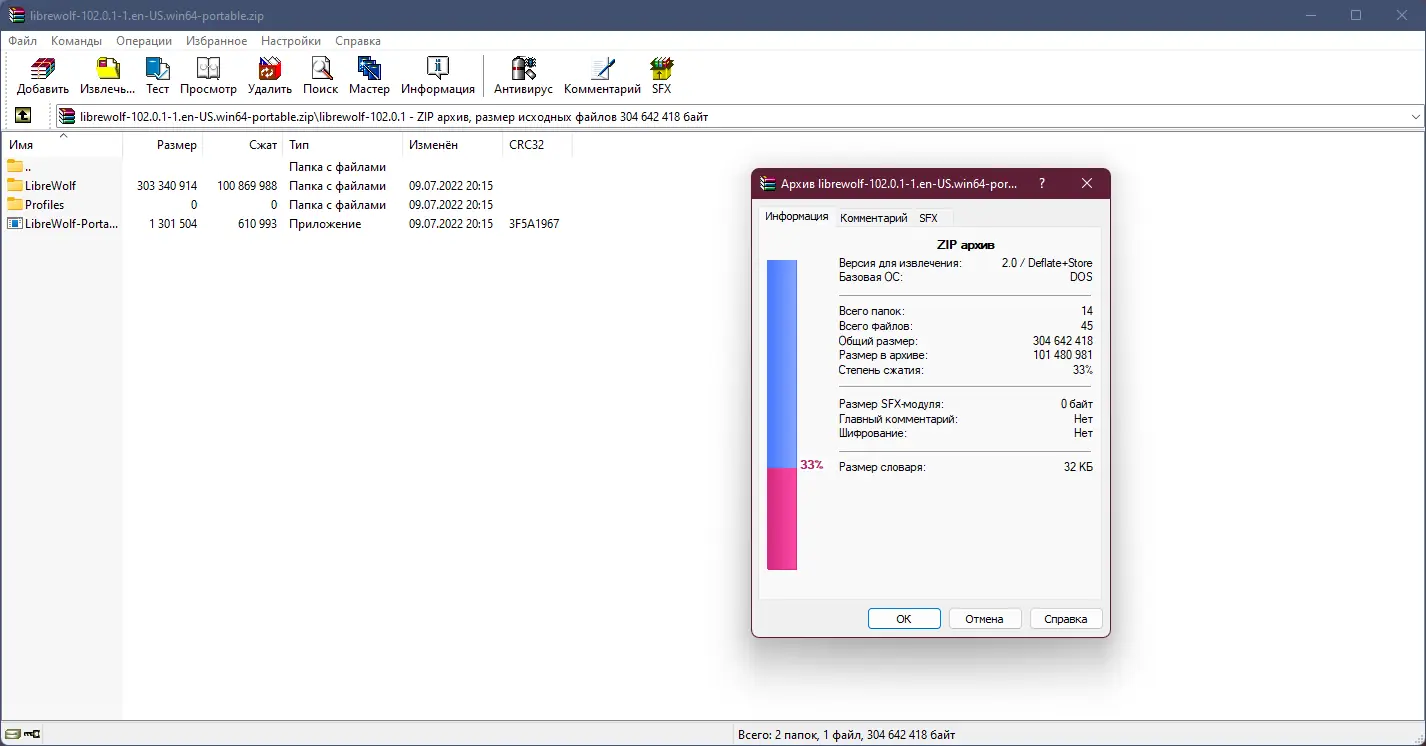Click the size value "1 301 504"
This screenshot has height=746, width=1426.
pyautogui.click(x=173, y=224)
